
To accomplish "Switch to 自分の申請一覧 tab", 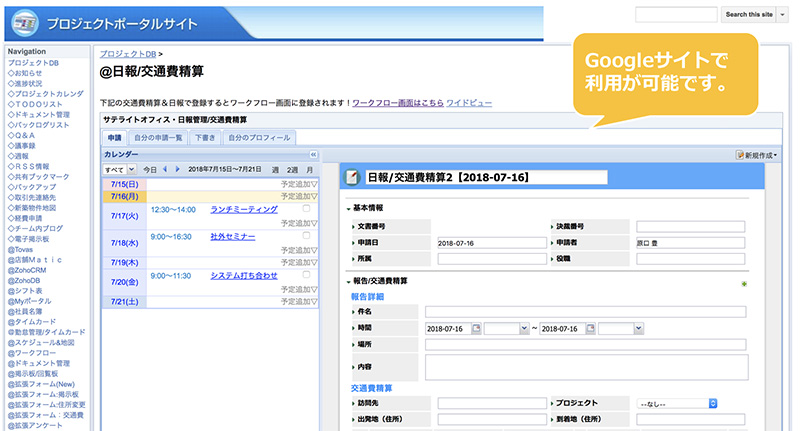I will (158, 138).
